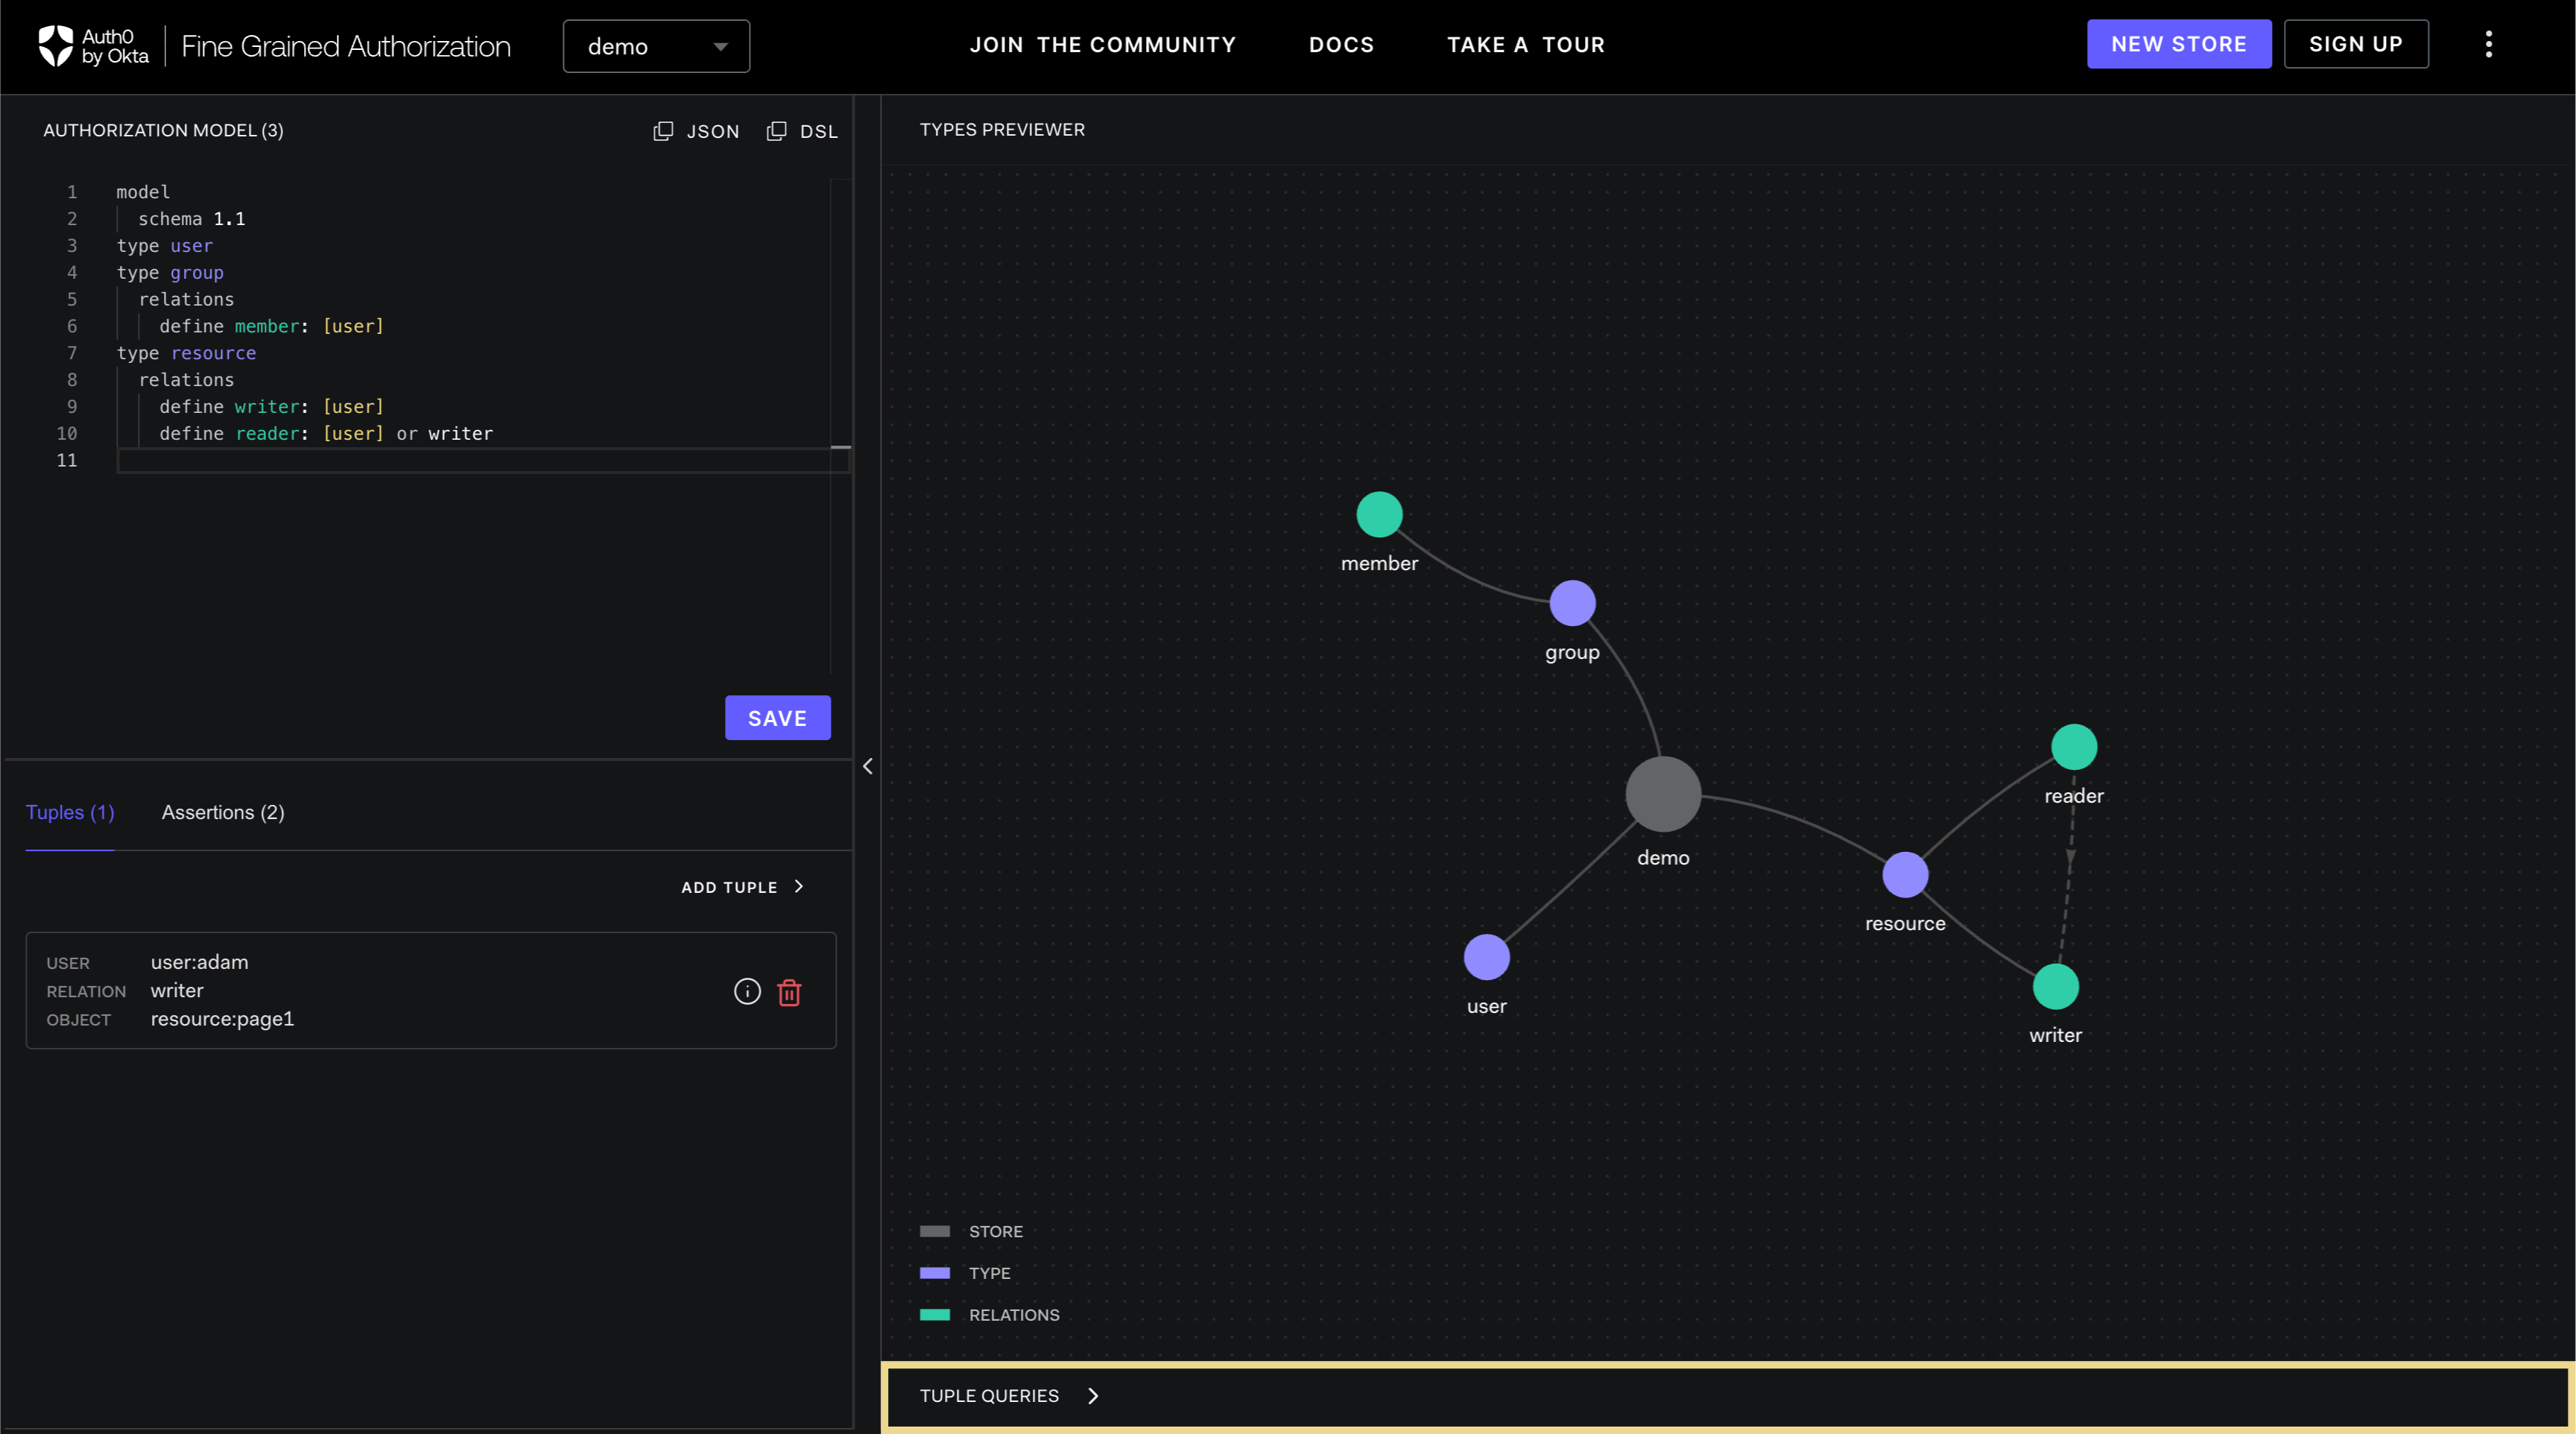This screenshot has width=2576, height=1434.
Task: Open the three-dot more options menu
Action: pyautogui.click(x=2488, y=44)
